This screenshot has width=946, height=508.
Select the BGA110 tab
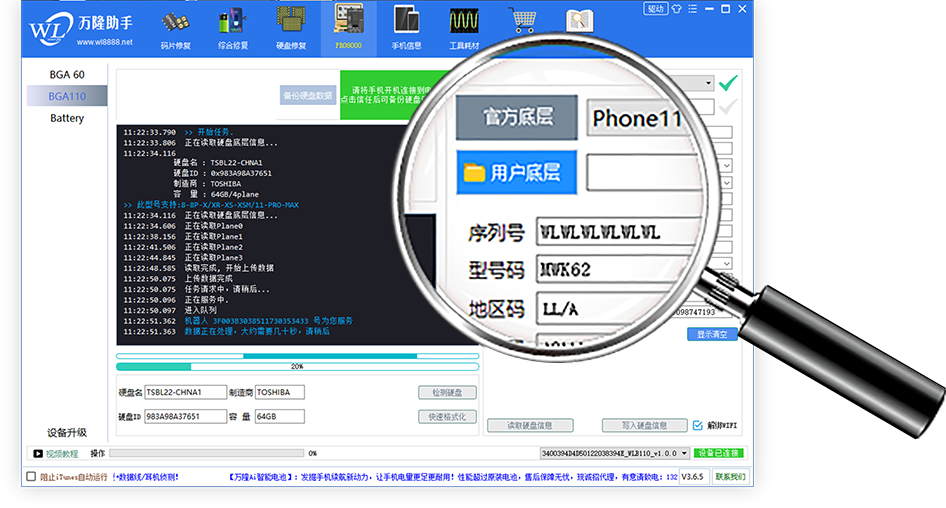coord(67,96)
